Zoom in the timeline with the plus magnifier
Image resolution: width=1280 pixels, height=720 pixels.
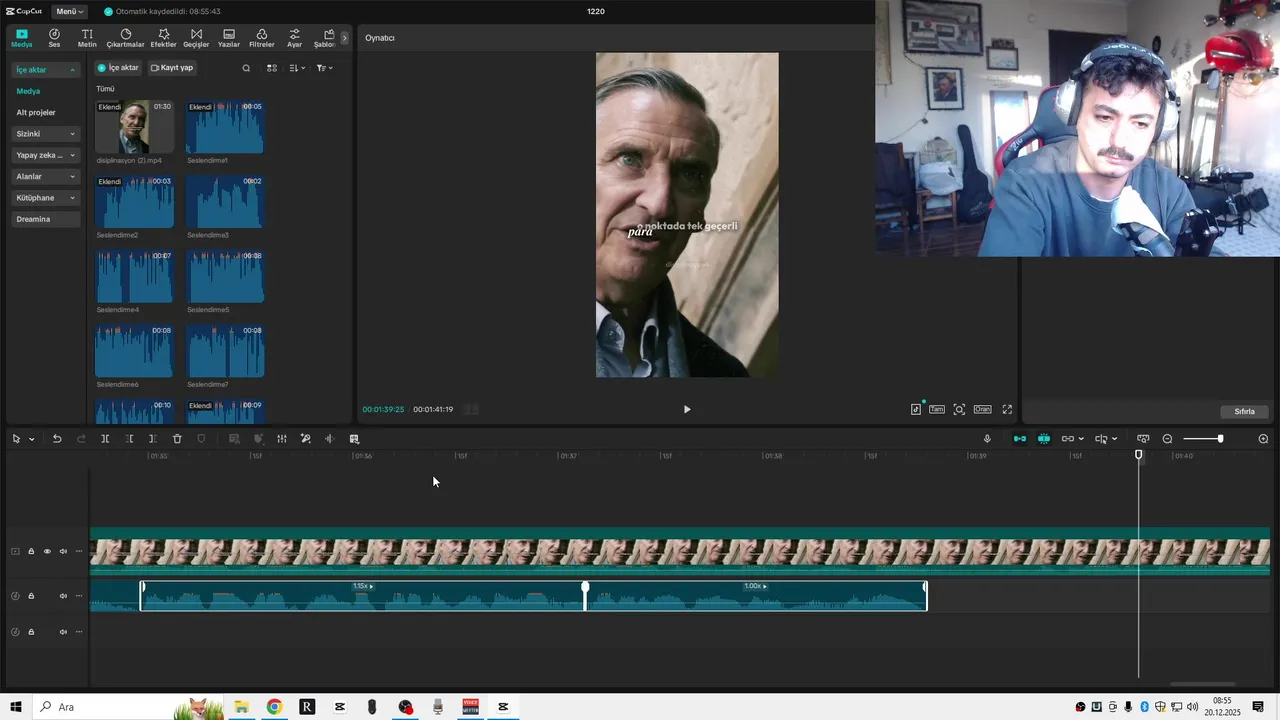coord(1263,439)
